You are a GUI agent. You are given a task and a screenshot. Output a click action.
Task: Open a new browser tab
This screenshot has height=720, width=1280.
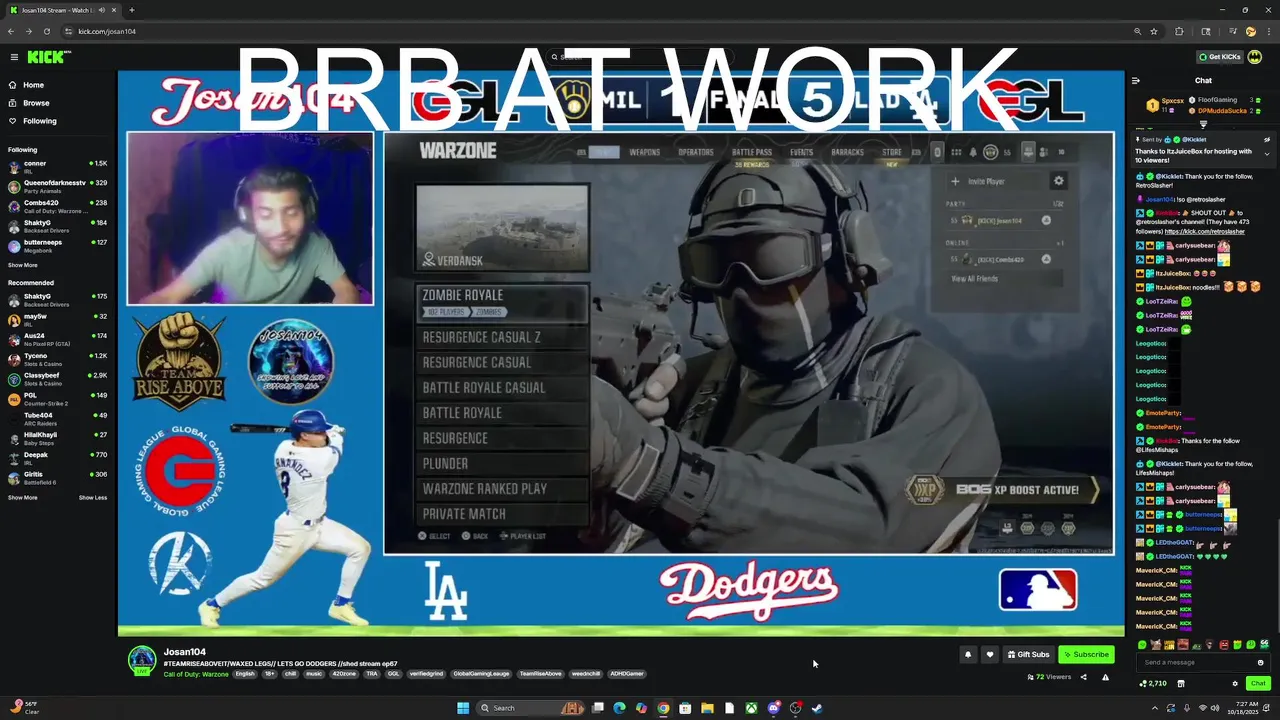131,10
